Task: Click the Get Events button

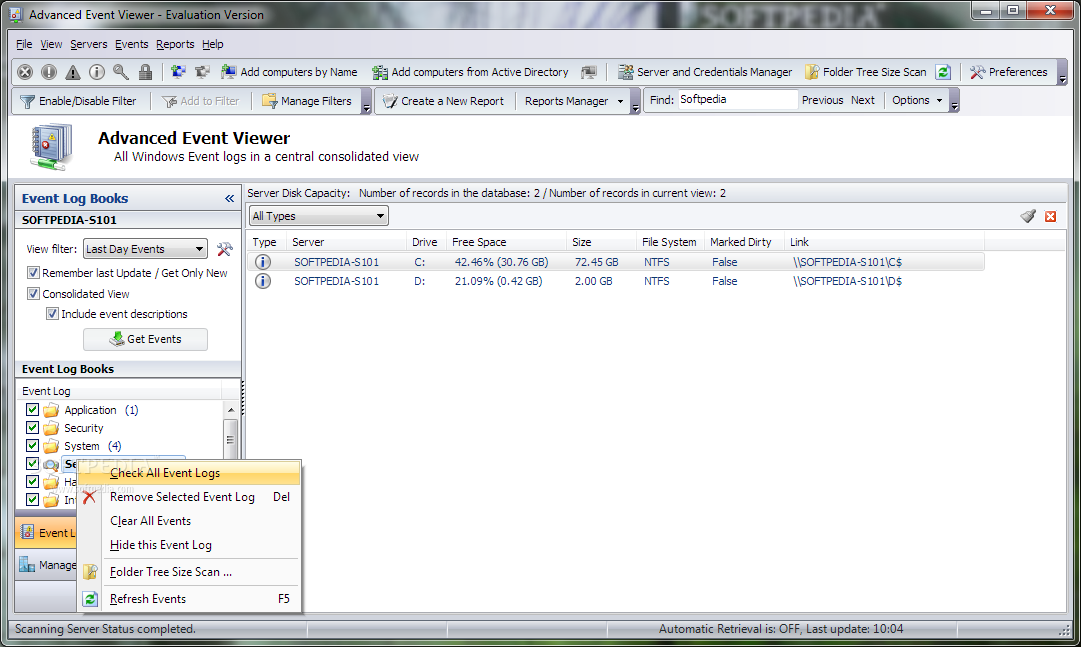Action: tap(145, 339)
